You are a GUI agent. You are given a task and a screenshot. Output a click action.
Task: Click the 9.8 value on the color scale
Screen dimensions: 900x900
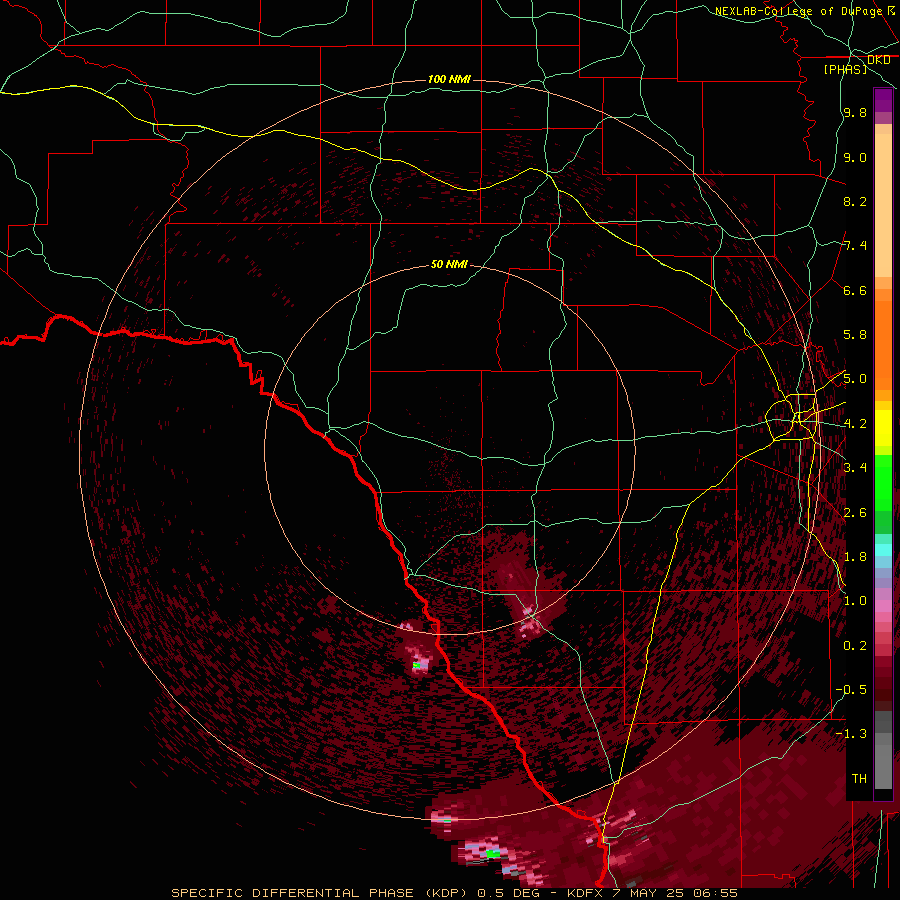(x=855, y=113)
